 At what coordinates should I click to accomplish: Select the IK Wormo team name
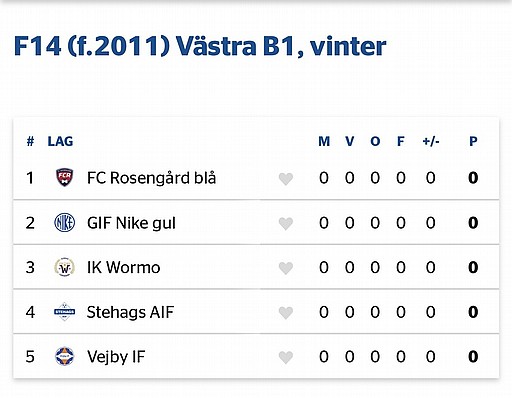[123, 267]
